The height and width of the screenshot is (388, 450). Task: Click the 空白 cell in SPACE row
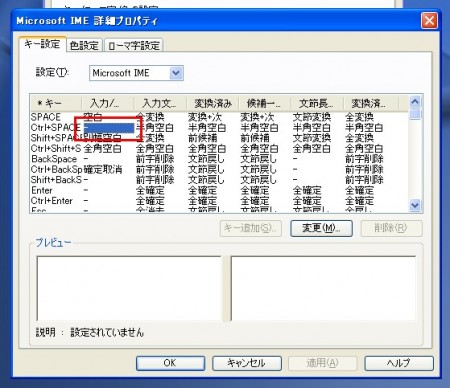tap(93, 117)
